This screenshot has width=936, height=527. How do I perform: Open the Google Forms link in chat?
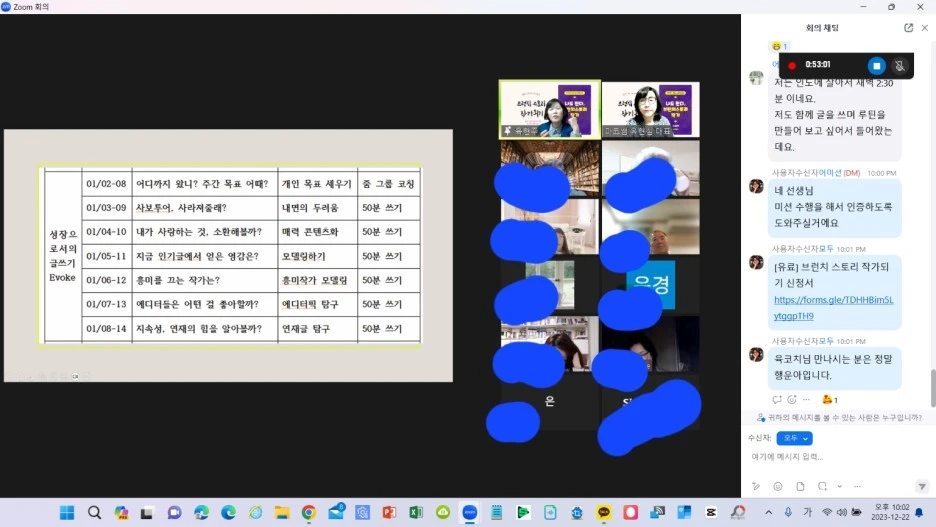point(833,308)
